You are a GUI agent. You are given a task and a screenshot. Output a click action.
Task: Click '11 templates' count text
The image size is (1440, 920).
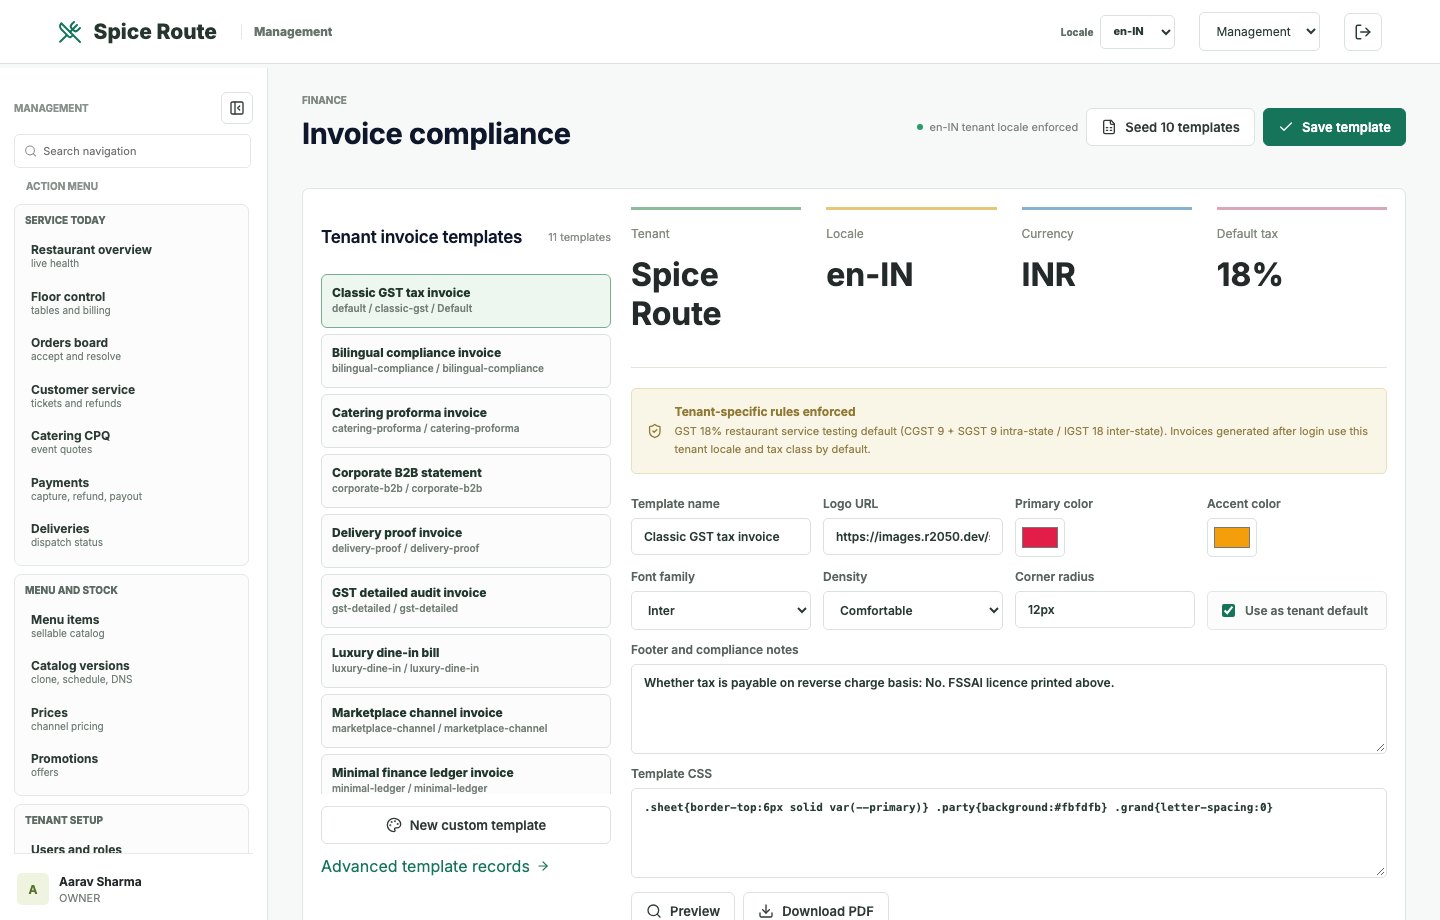point(579,237)
